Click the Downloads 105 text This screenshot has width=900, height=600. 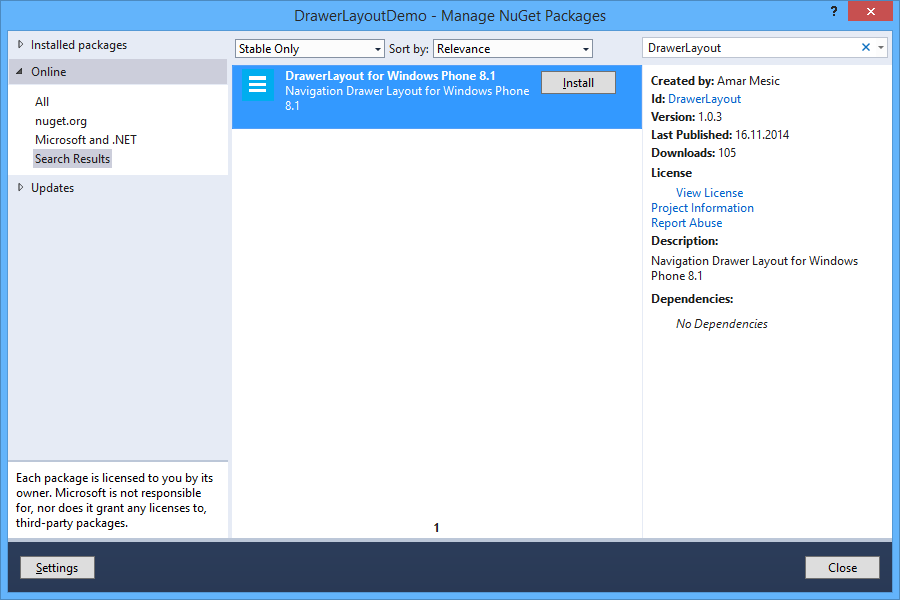click(693, 153)
